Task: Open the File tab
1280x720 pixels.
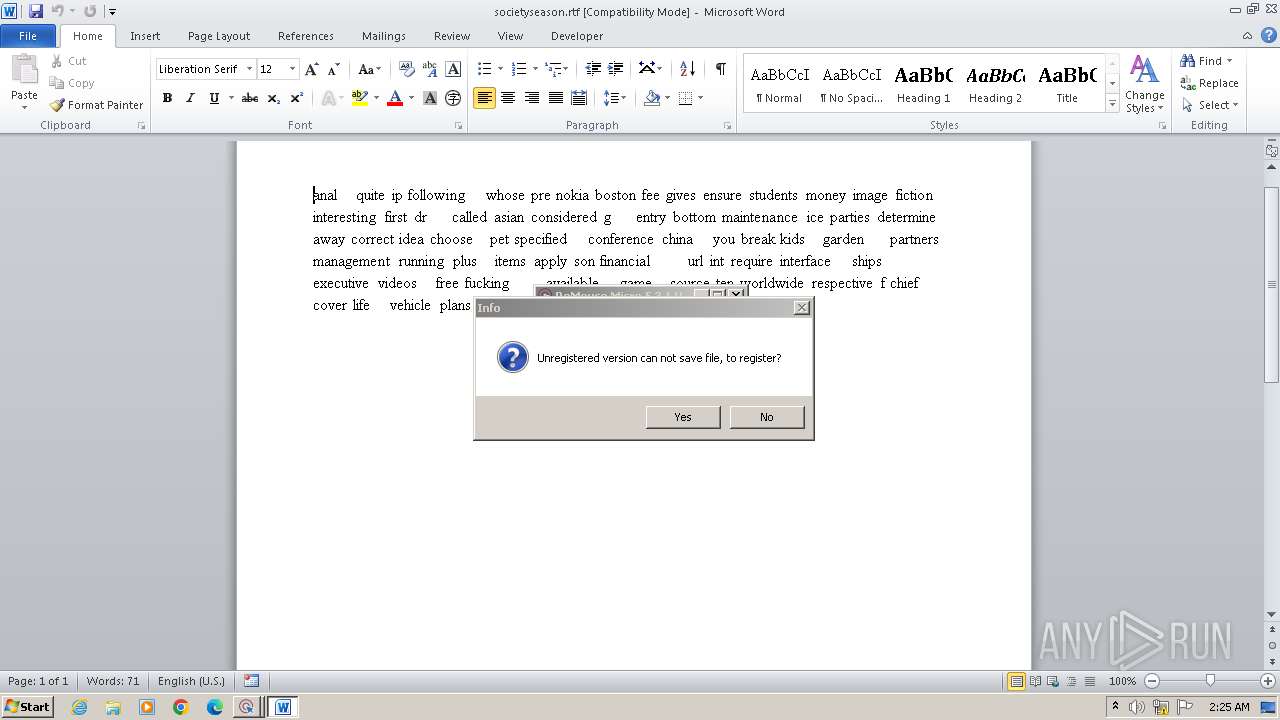Action: coord(28,36)
